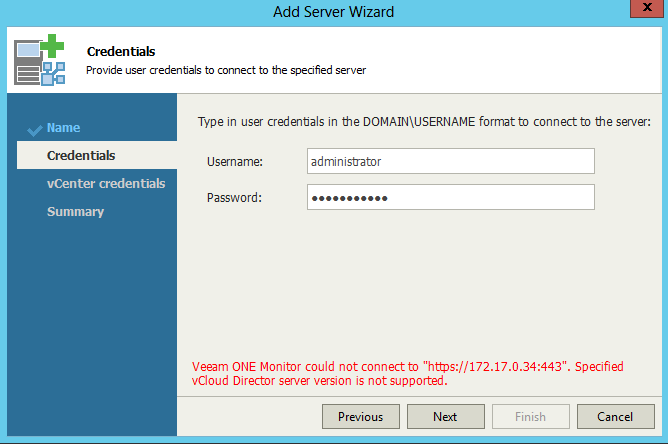Click into the Password field

coord(451,197)
